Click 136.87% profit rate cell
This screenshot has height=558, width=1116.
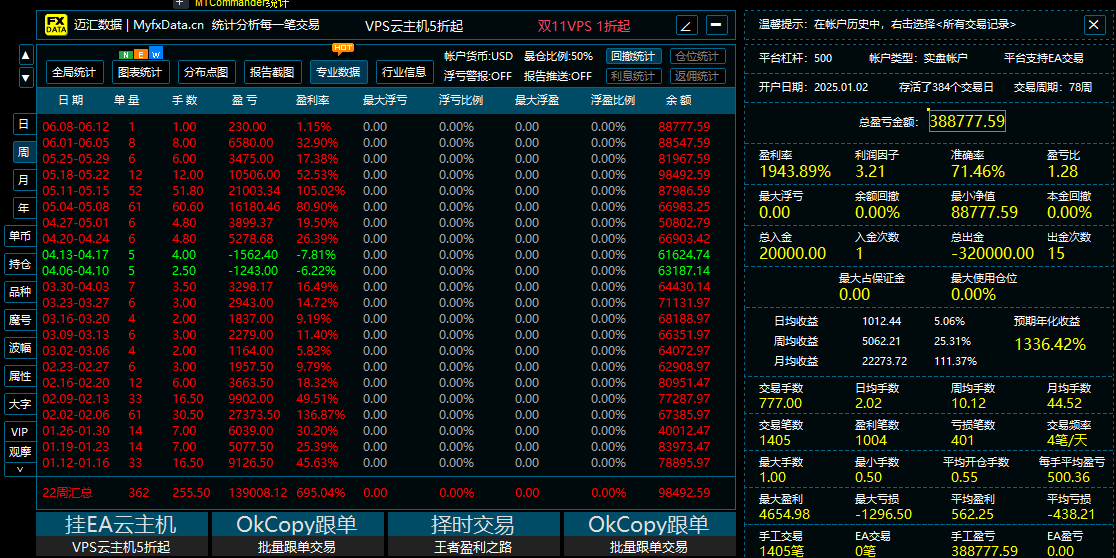pyautogui.click(x=321, y=414)
